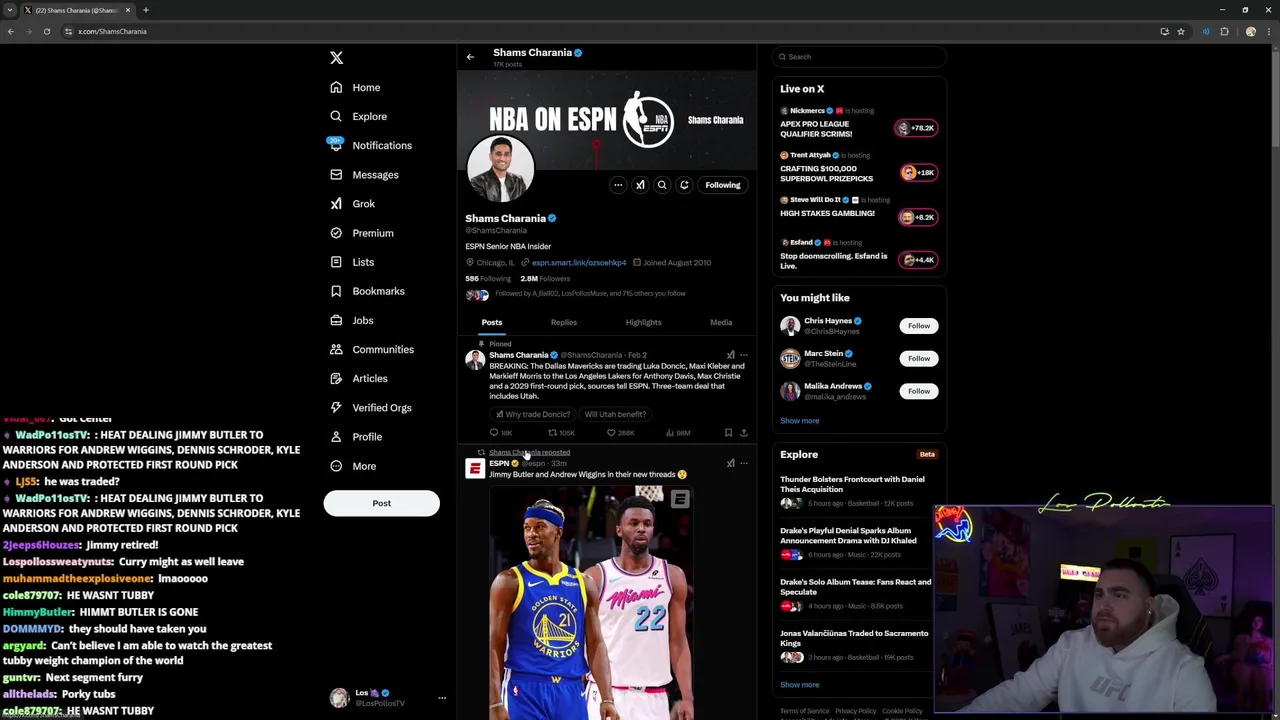This screenshot has height=720, width=1280.
Task: Open more options on pinned post
Action: (743, 355)
